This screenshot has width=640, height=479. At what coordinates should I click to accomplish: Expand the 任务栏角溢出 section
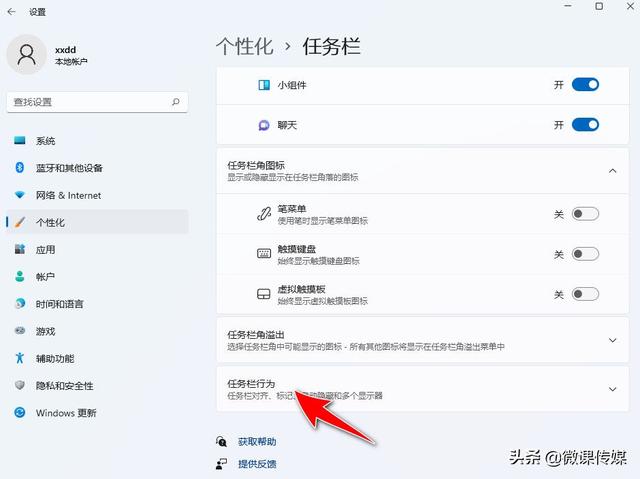tap(612, 340)
